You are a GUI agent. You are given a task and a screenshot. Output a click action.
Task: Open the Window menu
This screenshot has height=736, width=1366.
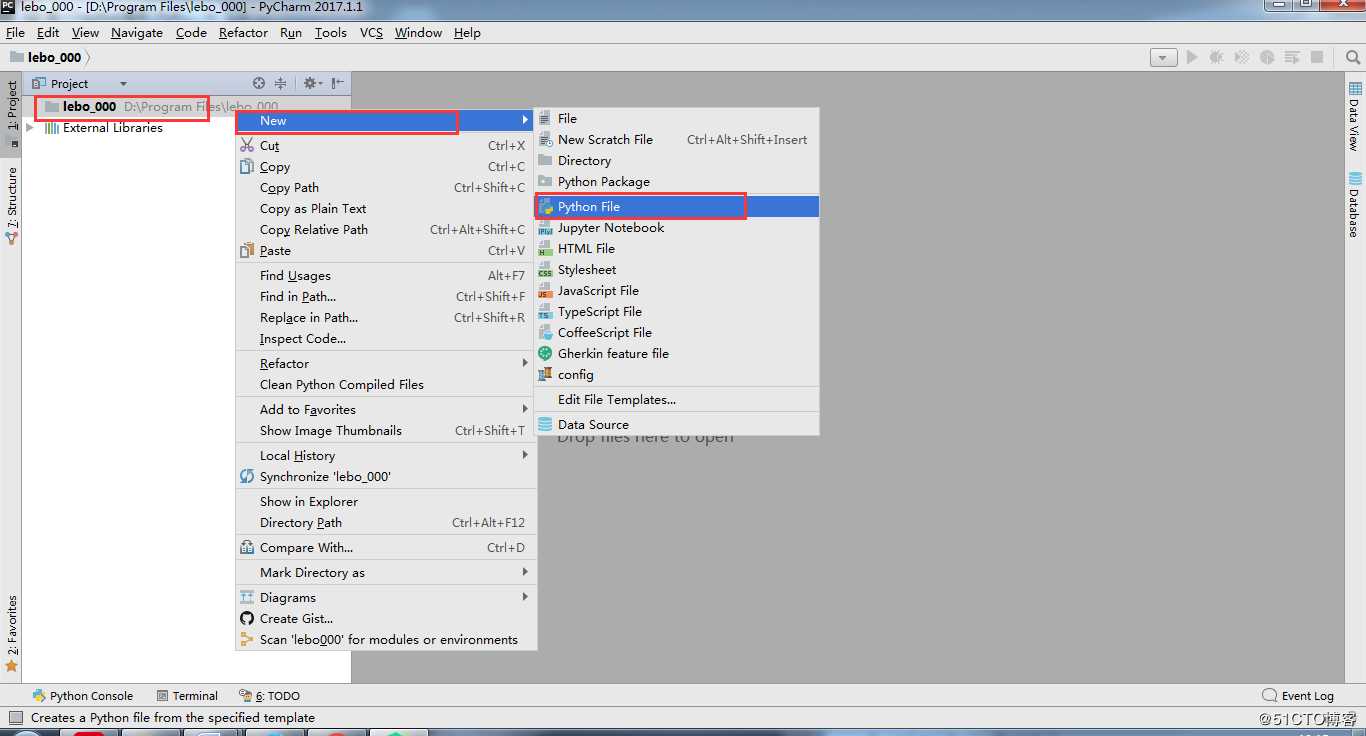click(418, 32)
